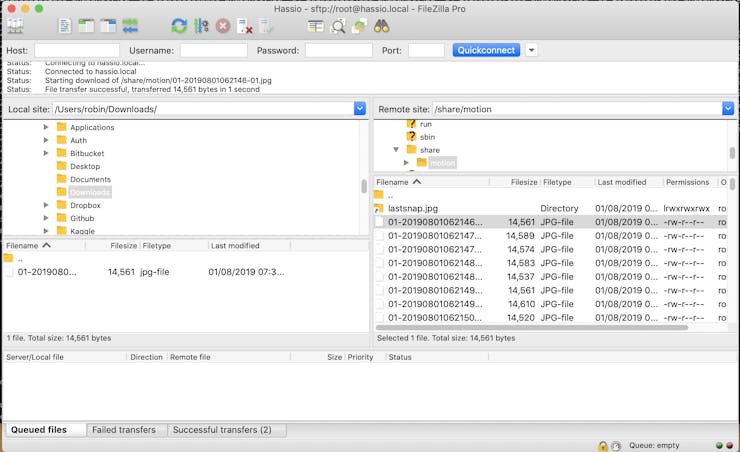Select the sbin folder in remote tree

pyautogui.click(x=428, y=137)
